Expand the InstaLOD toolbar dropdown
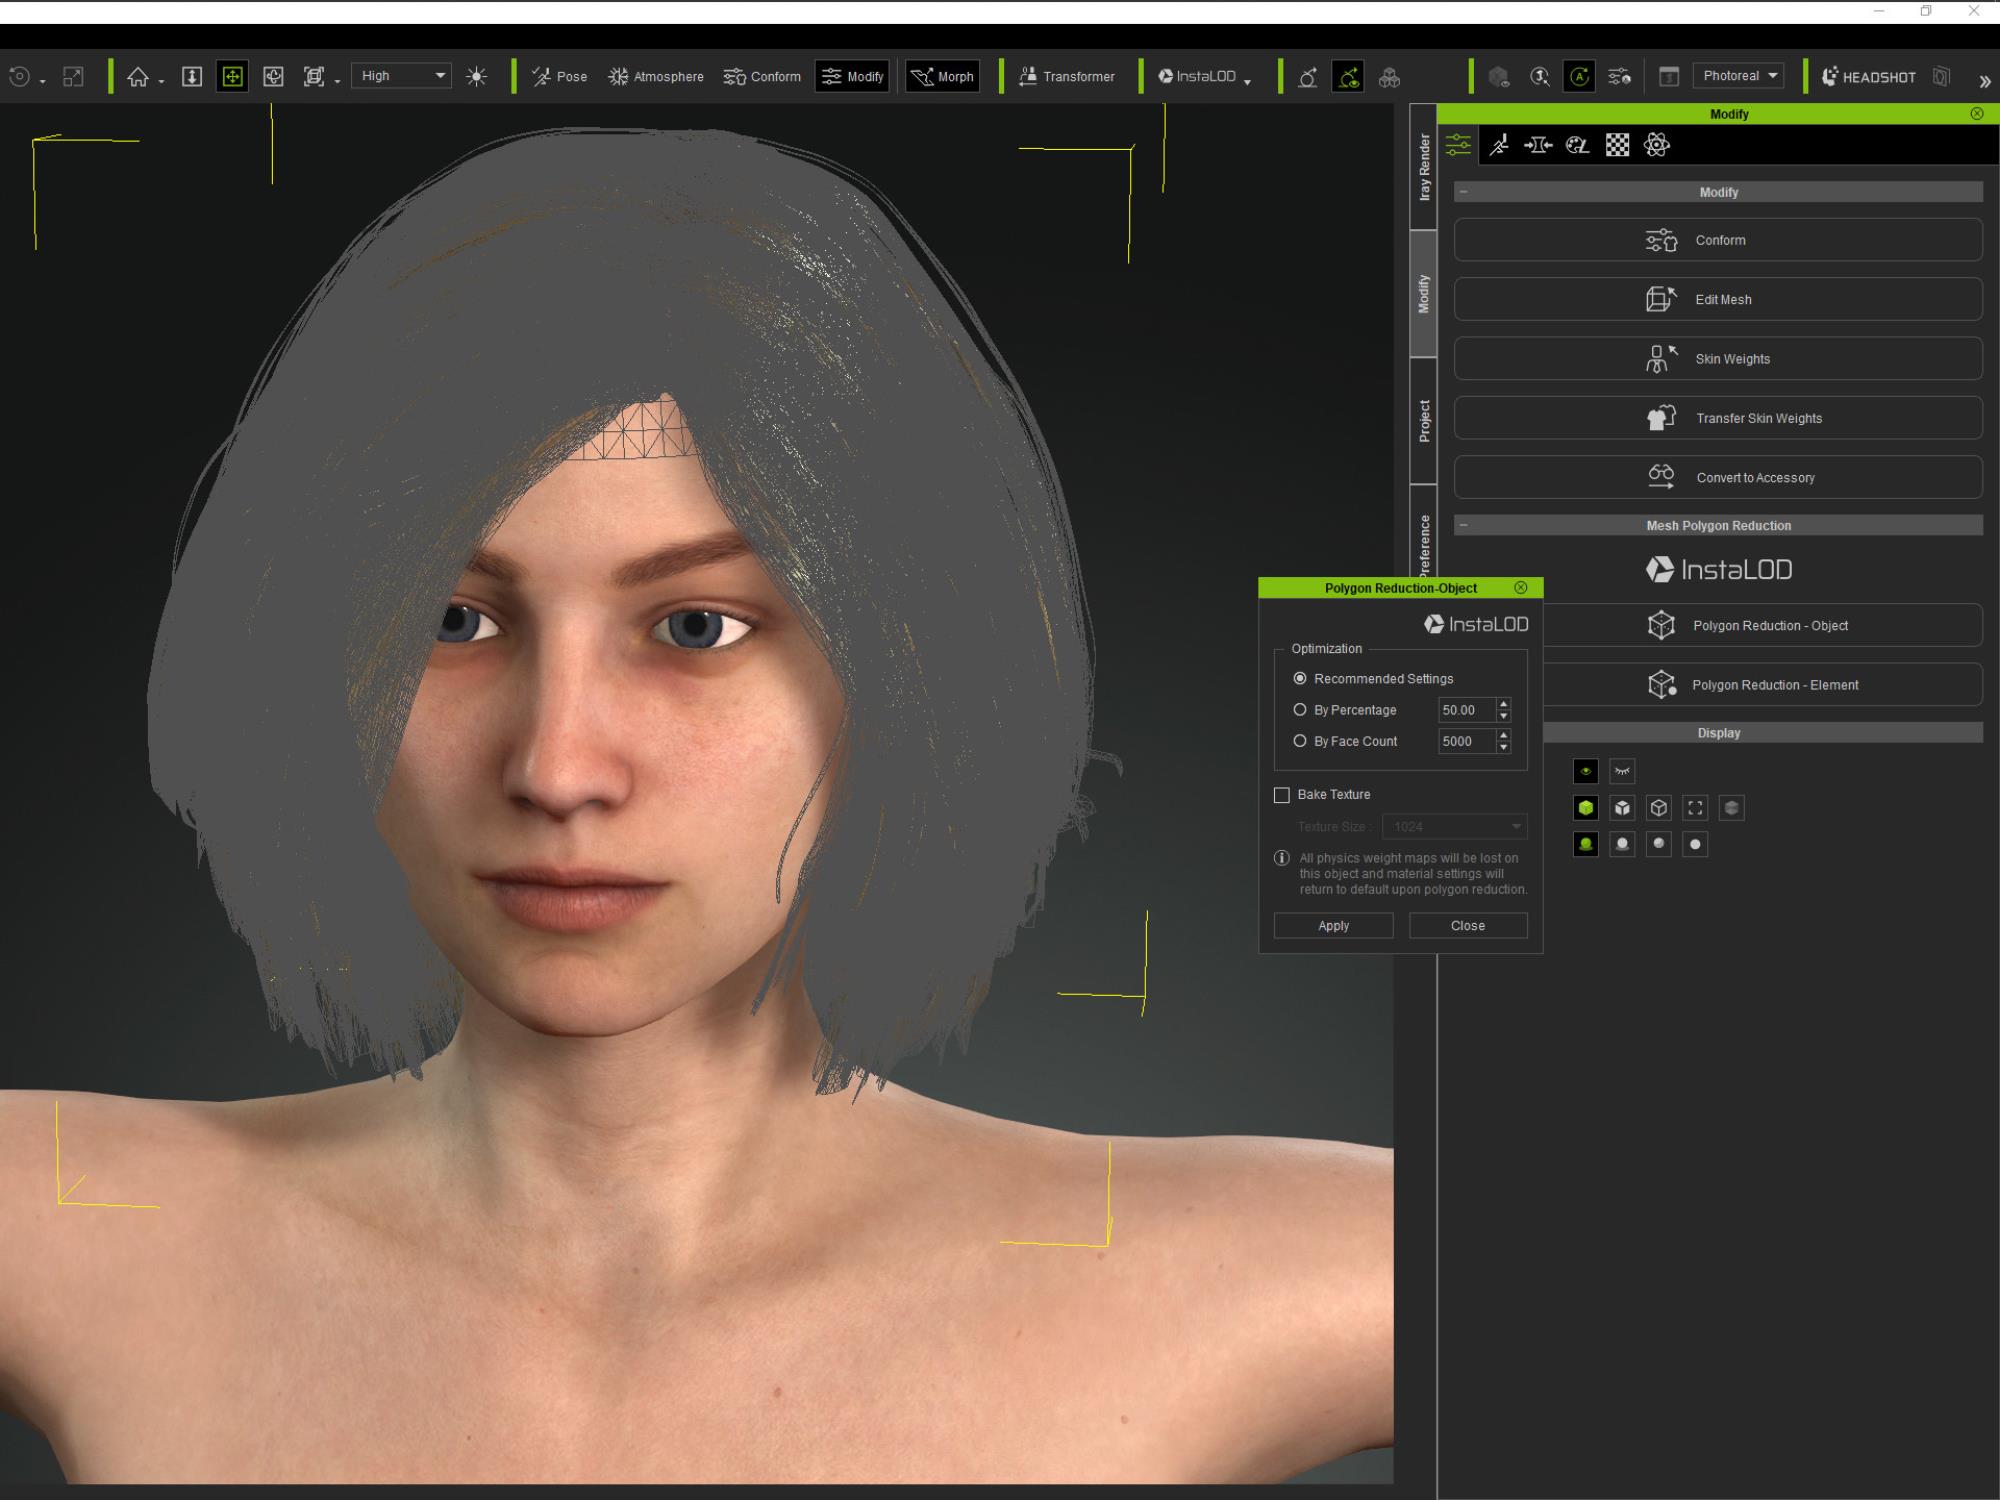 (1248, 82)
